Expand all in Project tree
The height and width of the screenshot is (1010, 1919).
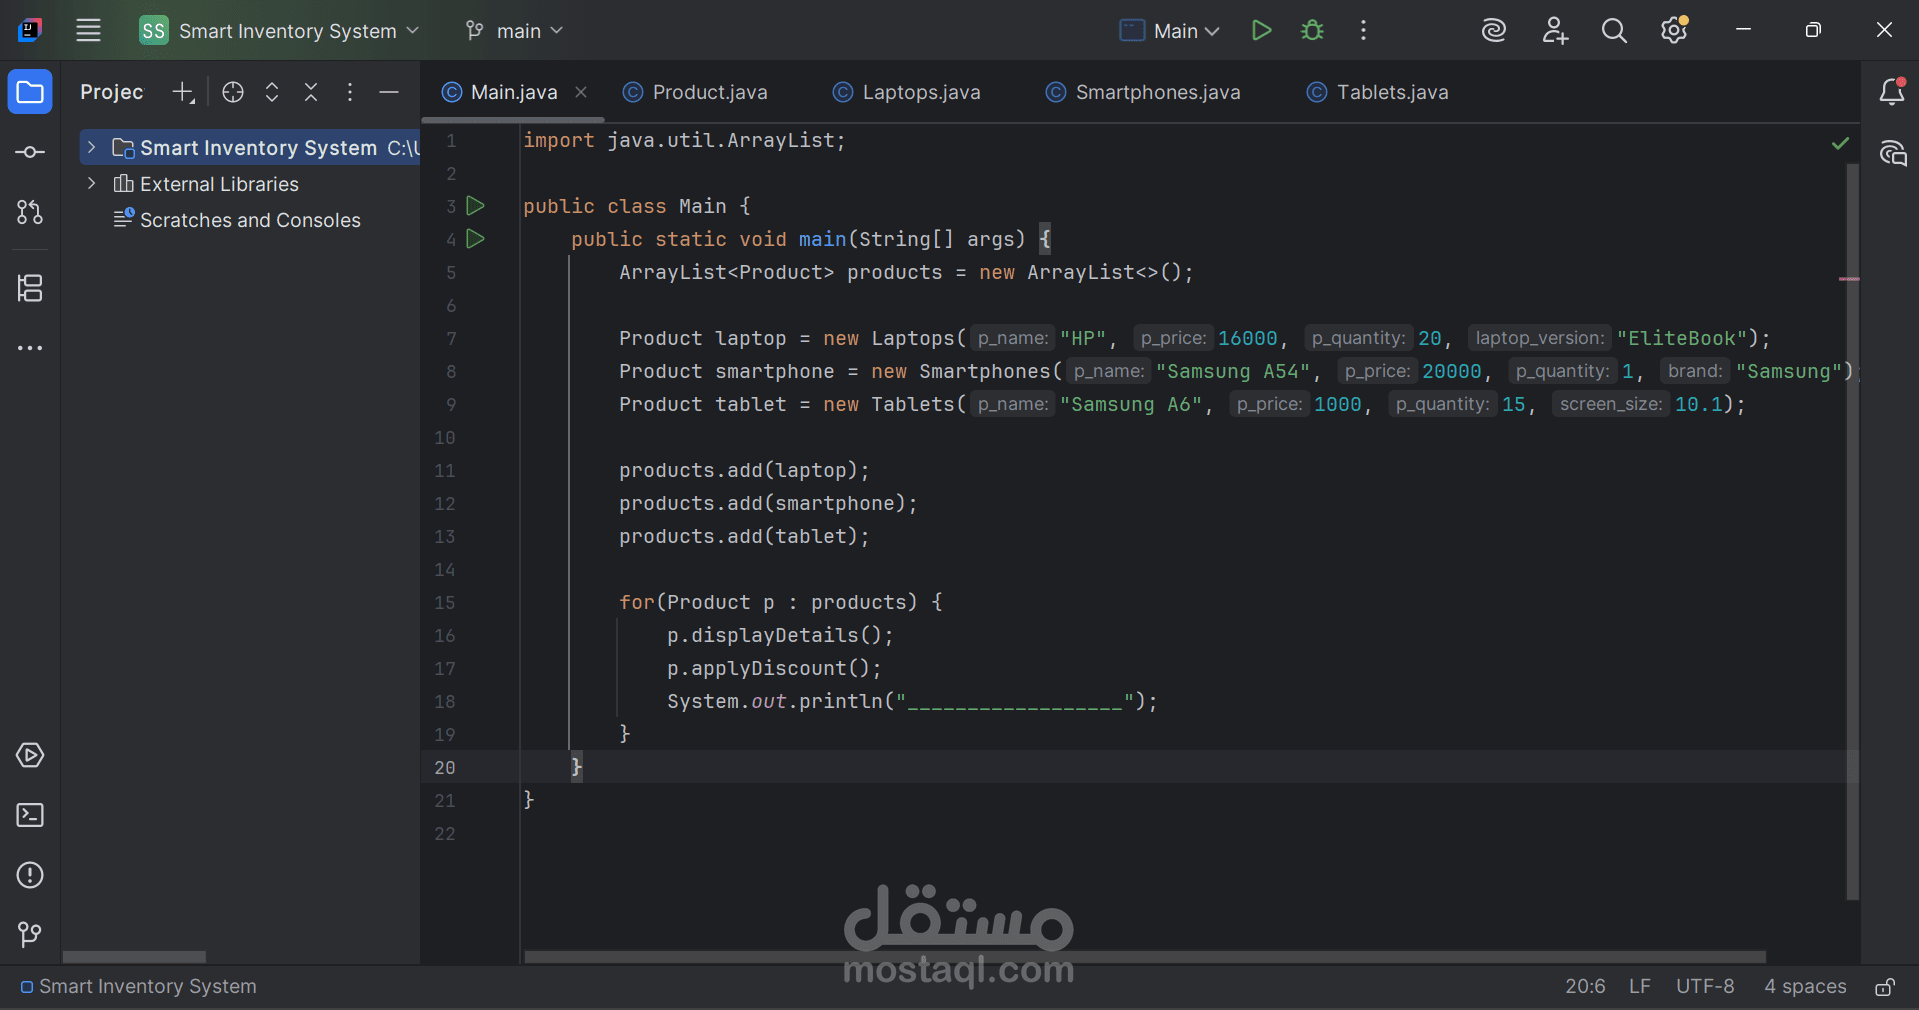(272, 92)
